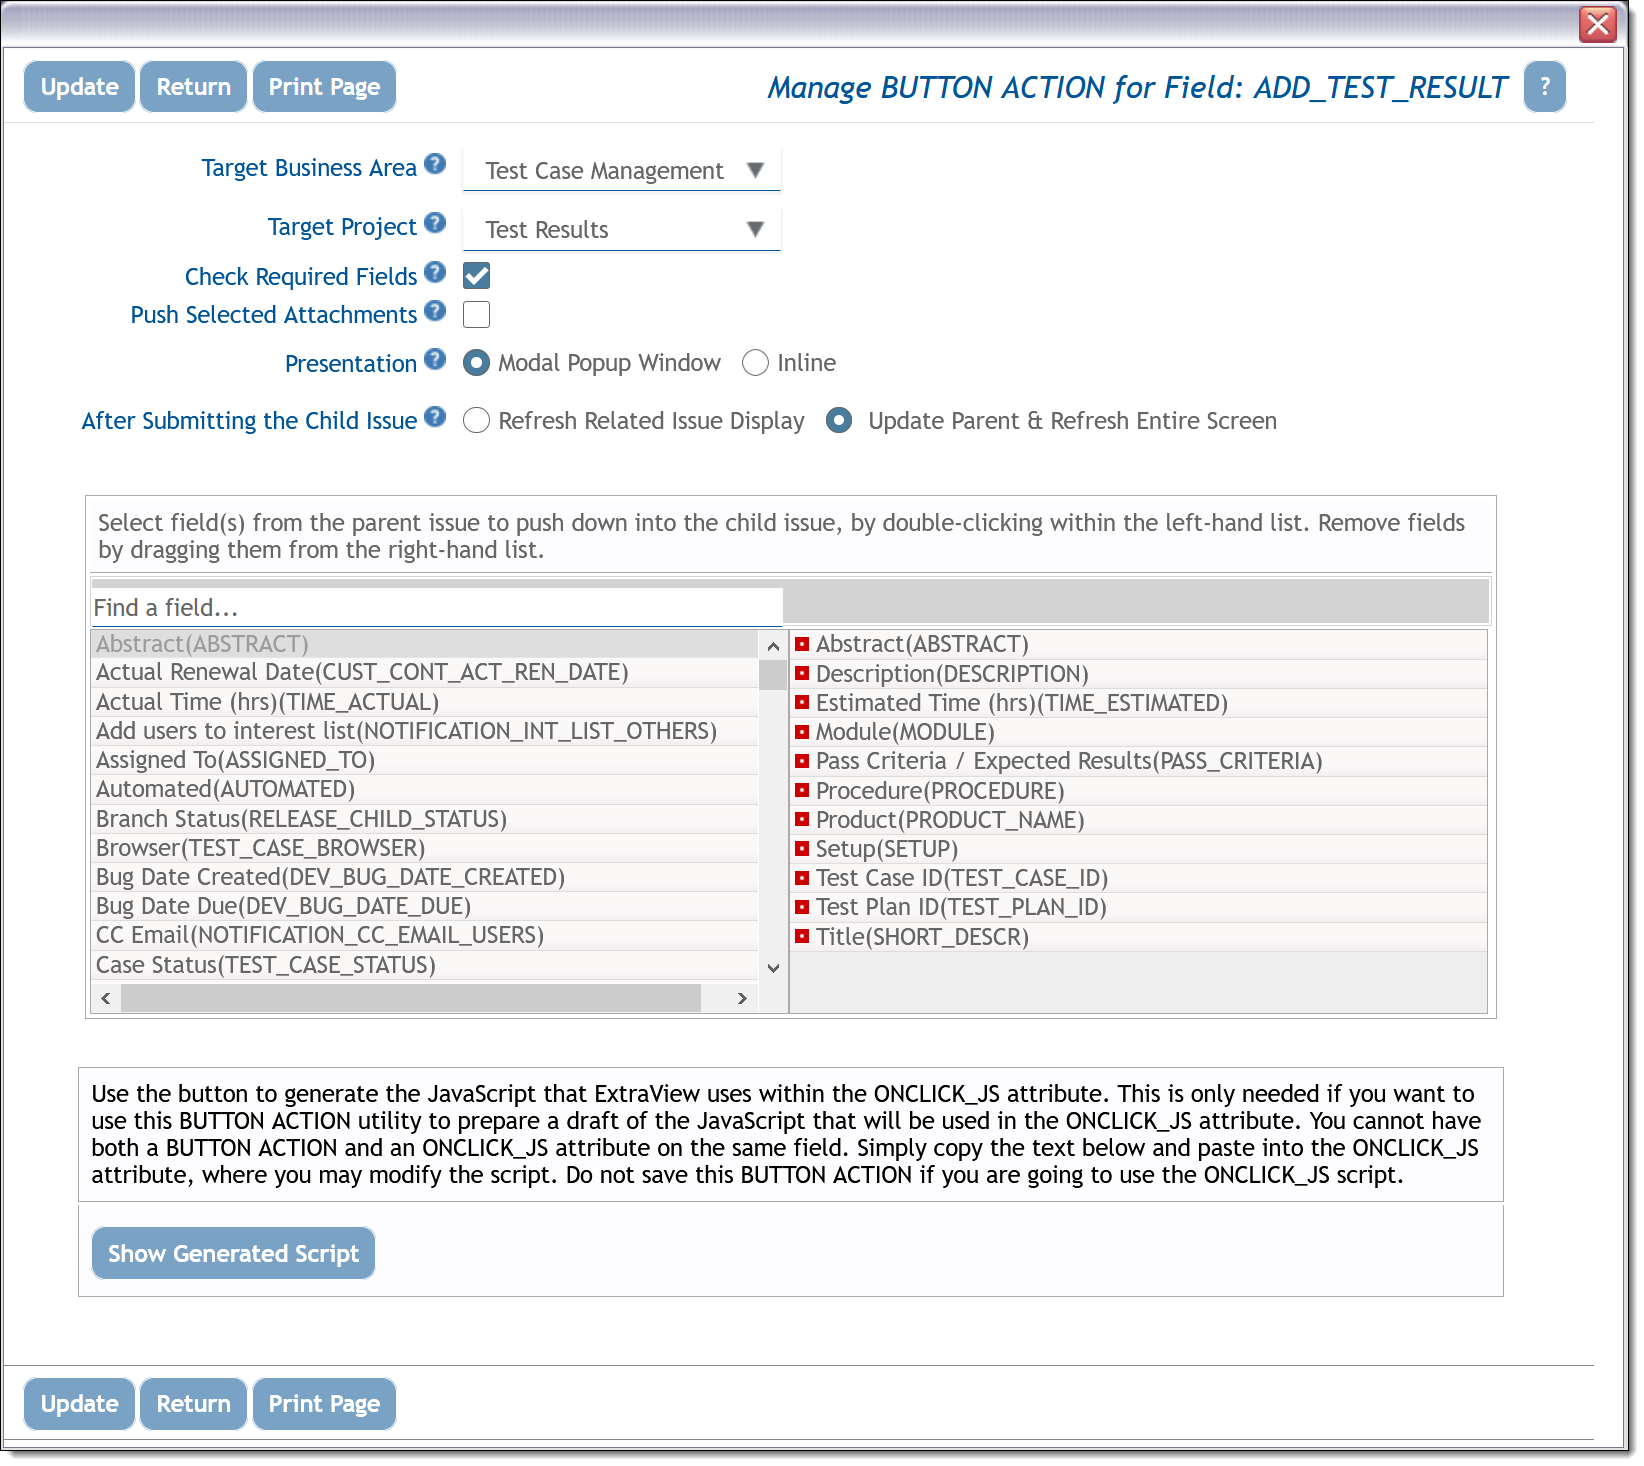Screen dimensions: 1644x1466
Task: Click the Show Generated Script button
Action: 233,1253
